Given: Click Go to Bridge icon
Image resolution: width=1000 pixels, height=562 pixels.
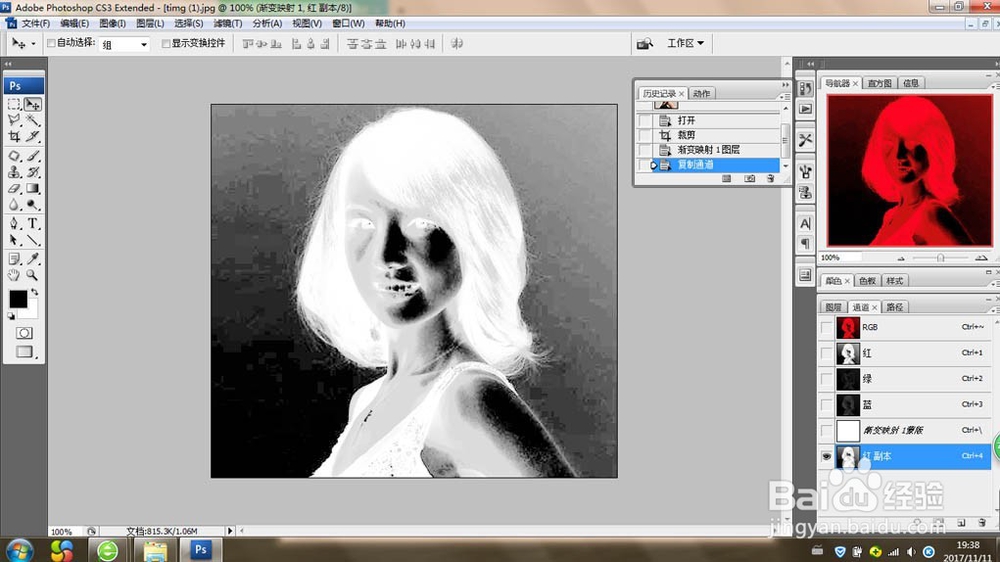Looking at the screenshot, I should point(645,43).
